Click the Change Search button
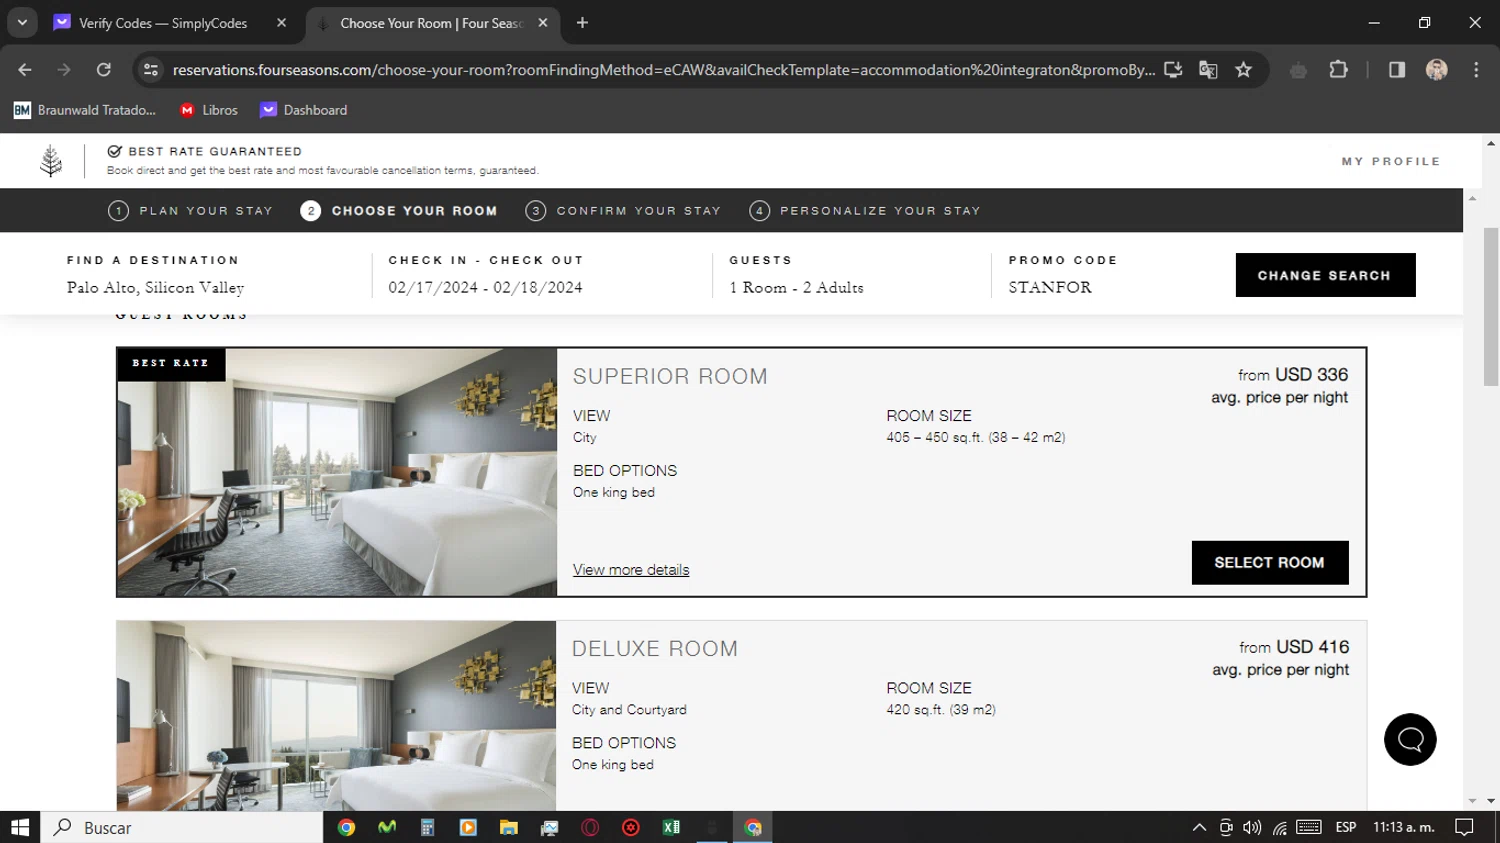Viewport: 1500px width, 843px height. pos(1325,275)
